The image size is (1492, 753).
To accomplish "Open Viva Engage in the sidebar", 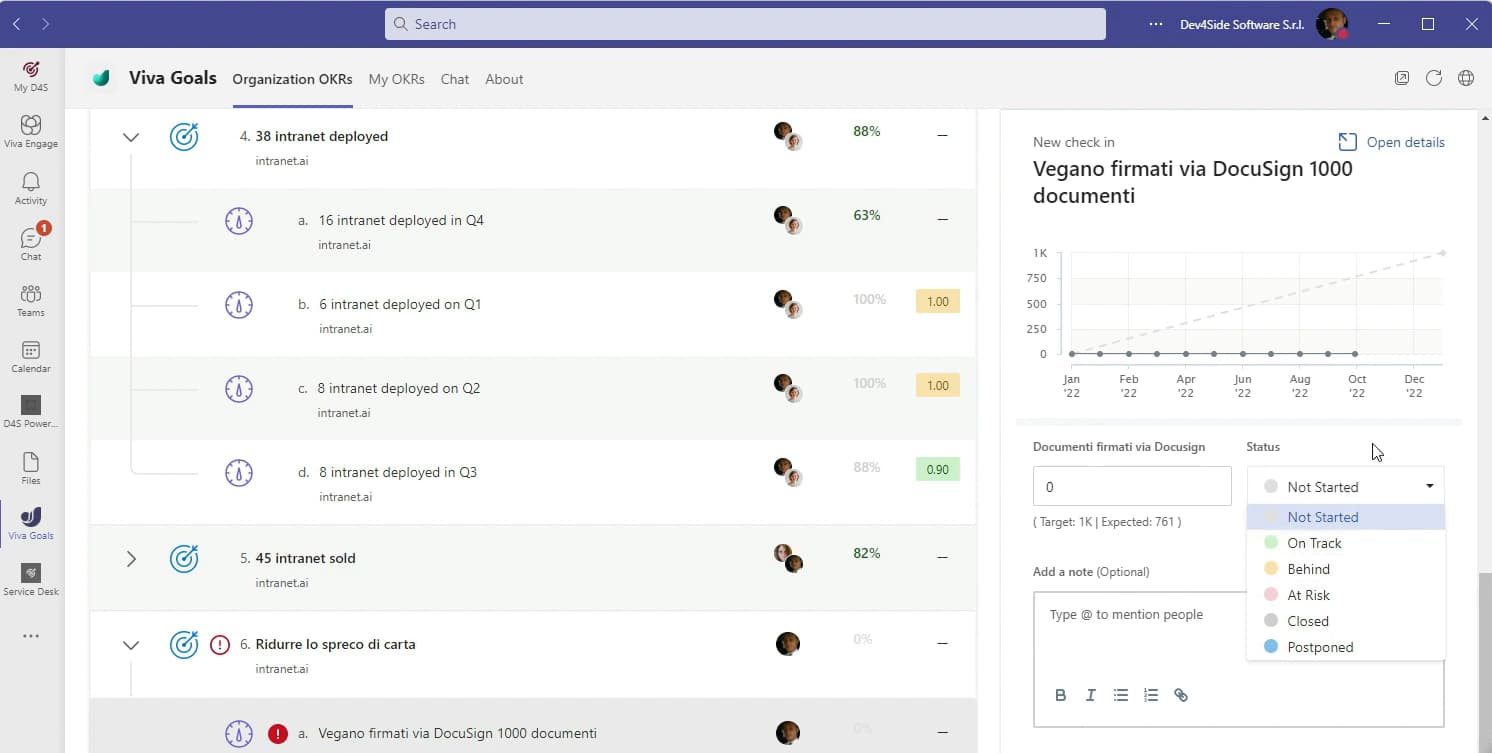I will 31,130.
